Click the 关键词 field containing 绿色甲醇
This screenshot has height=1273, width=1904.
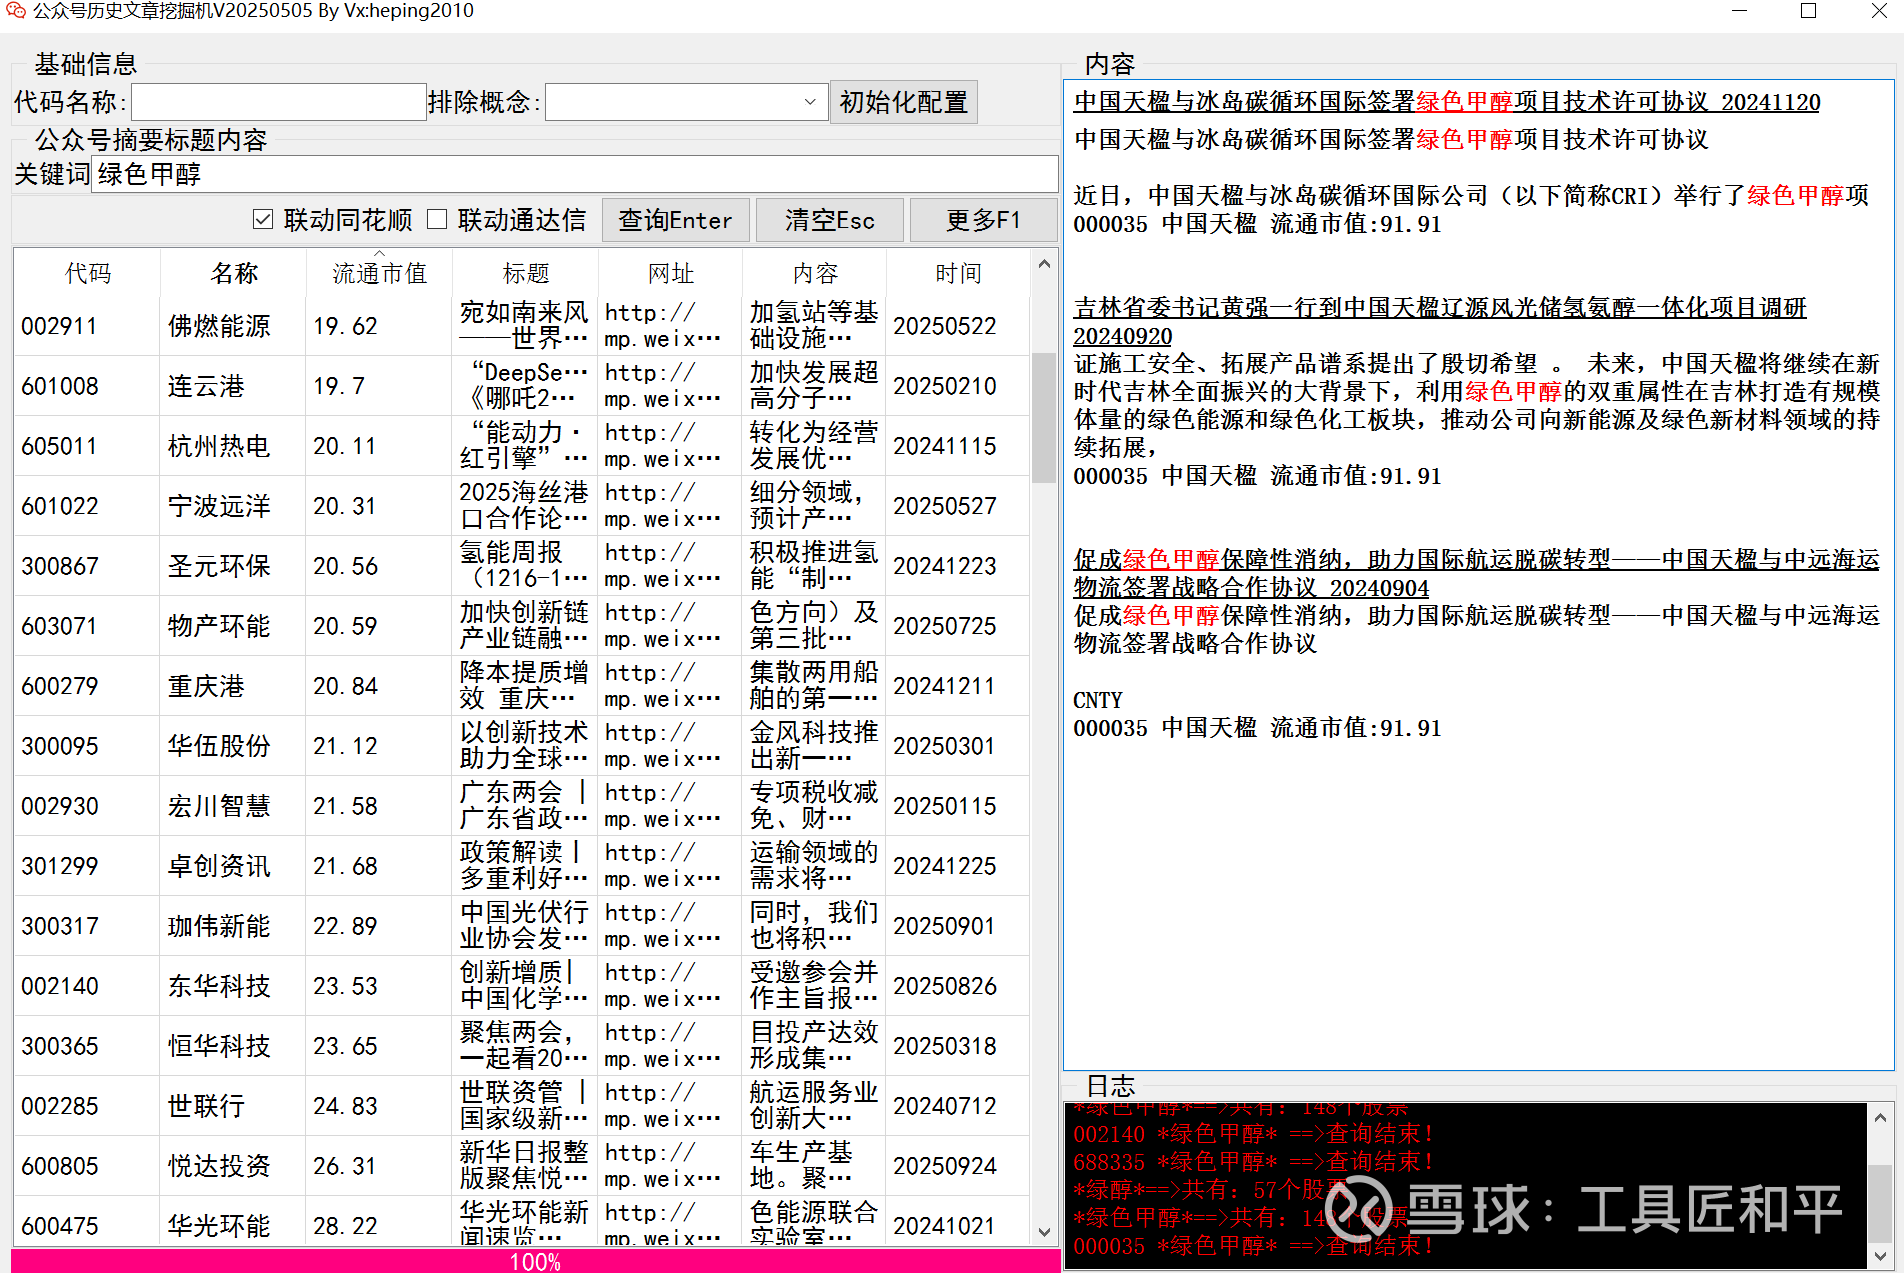[x=575, y=174]
